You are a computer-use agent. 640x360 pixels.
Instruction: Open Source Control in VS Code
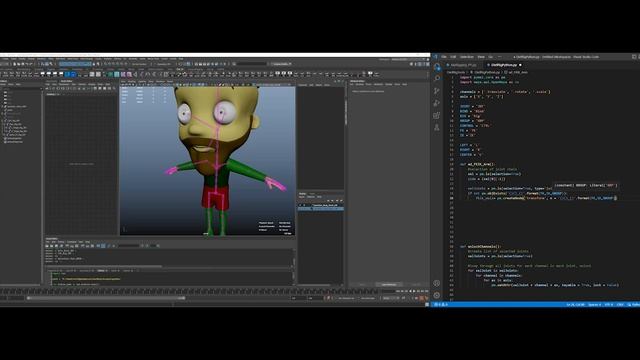tap(437, 91)
